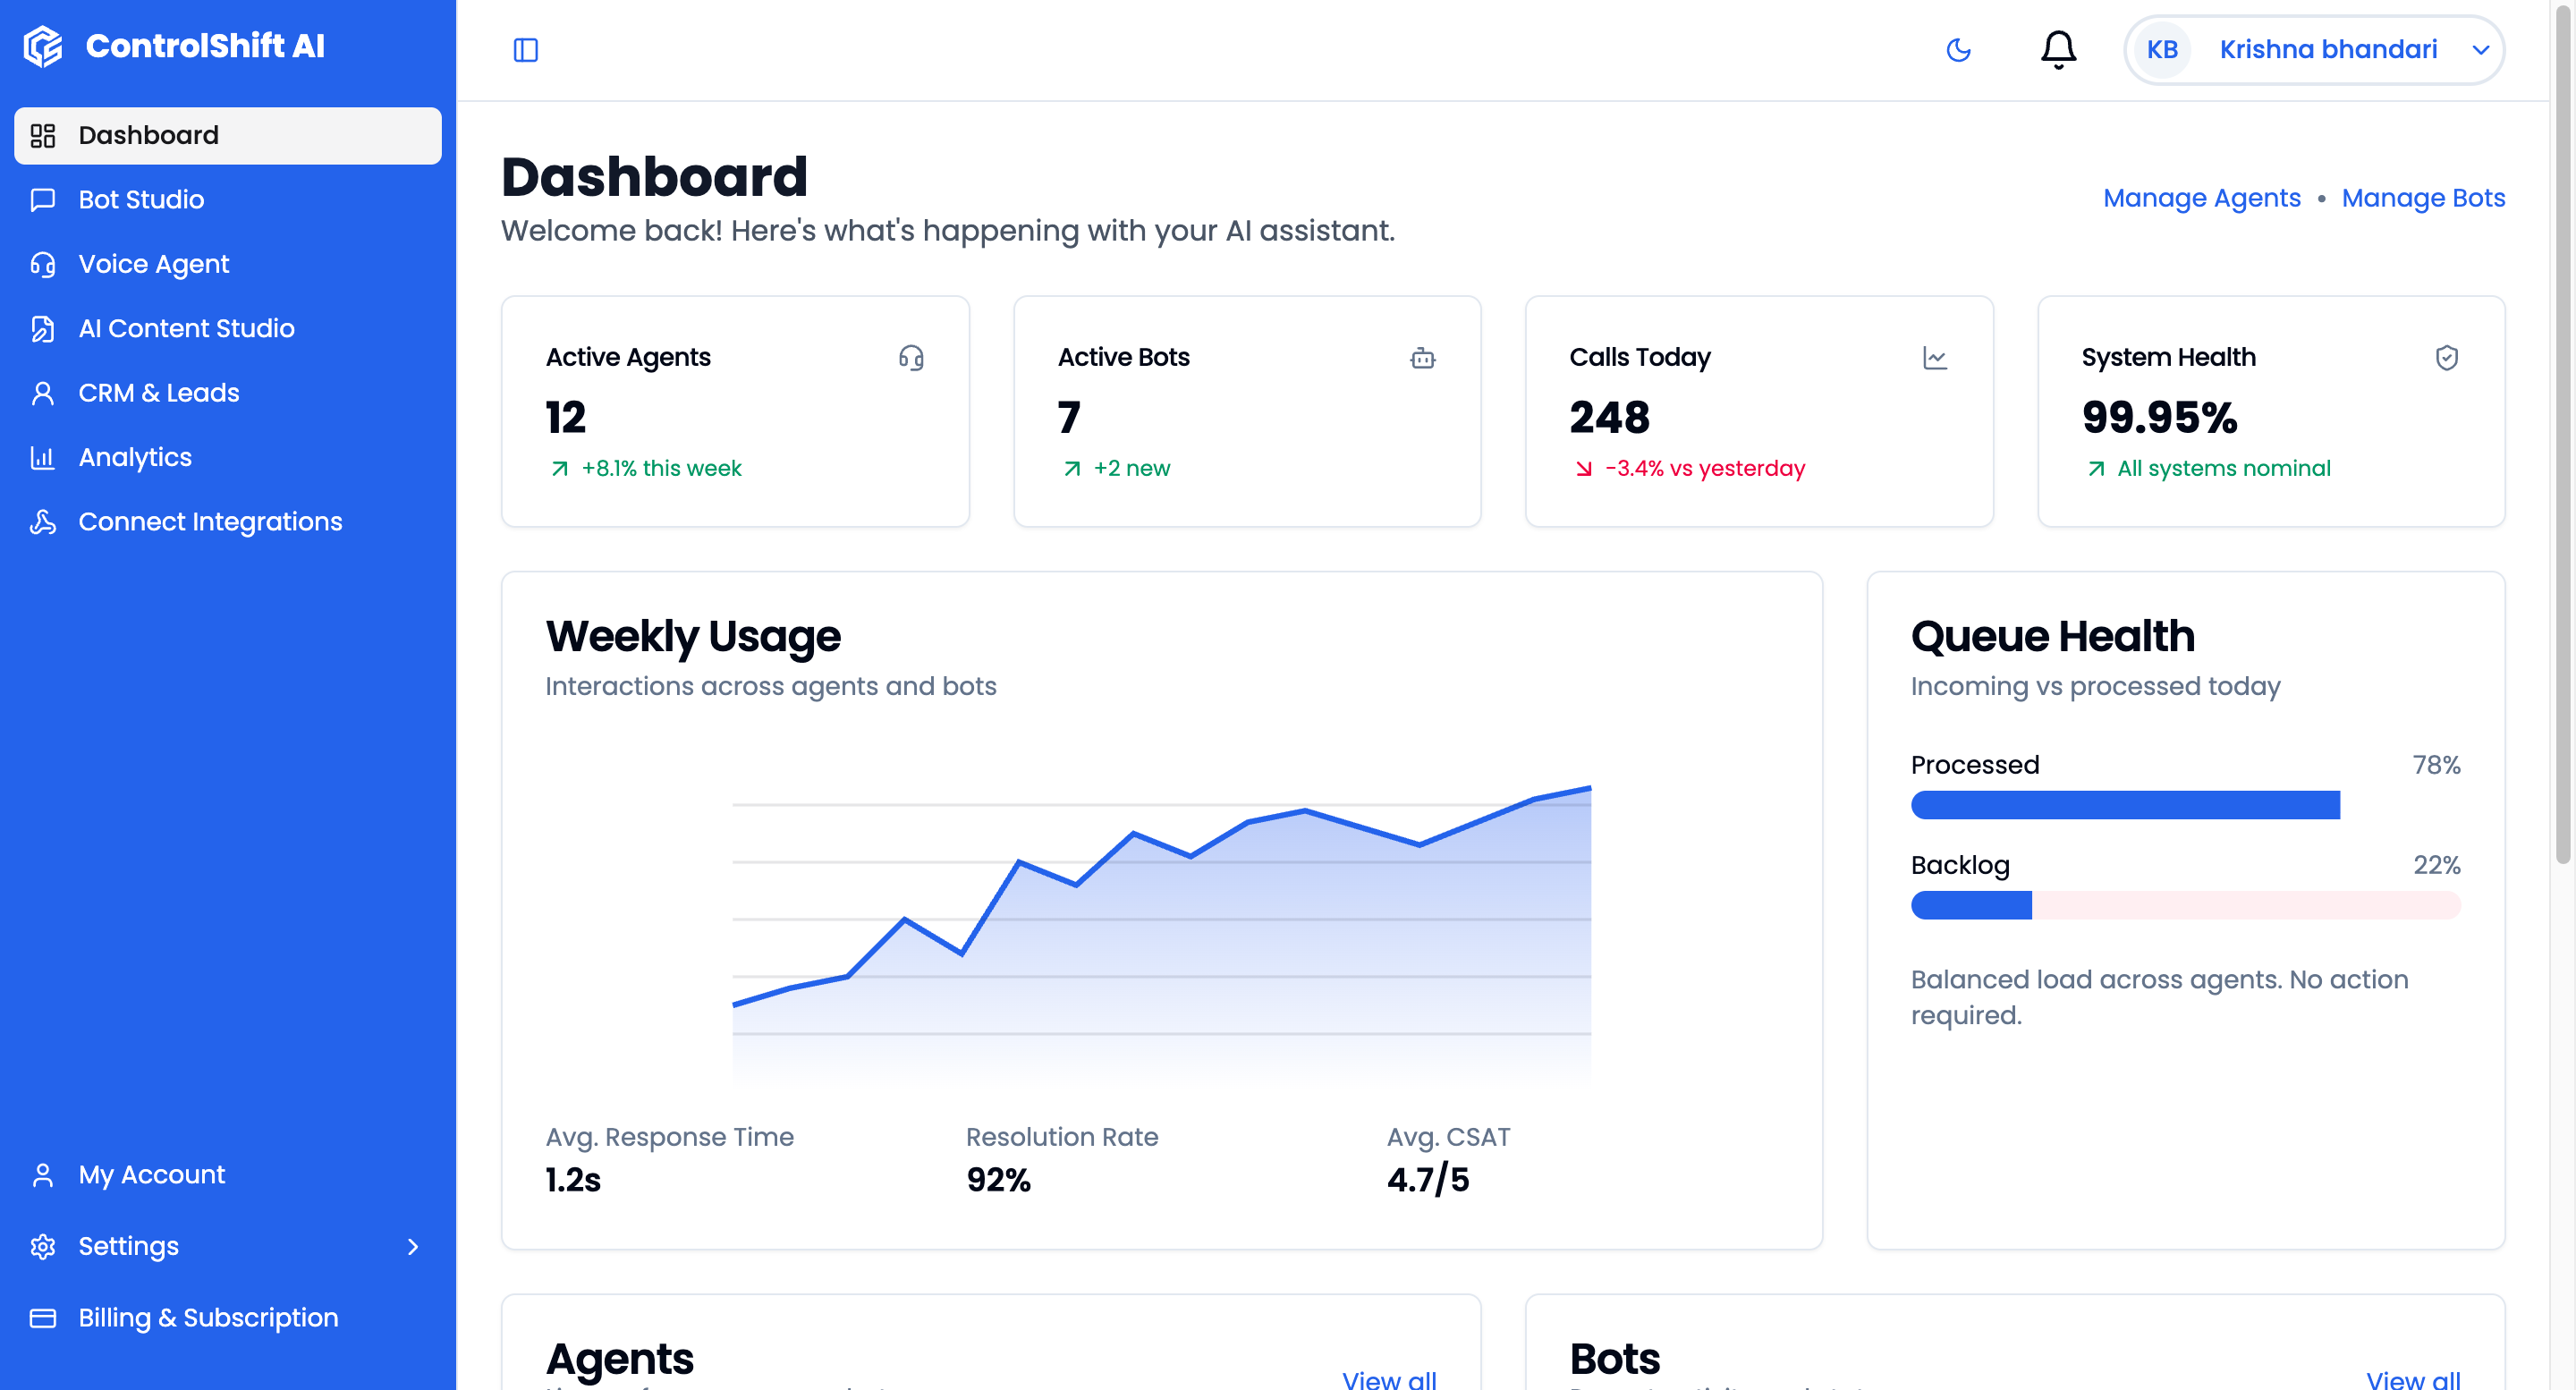2576x1390 pixels.
Task: Click the Manage Agents link
Action: click(2201, 198)
